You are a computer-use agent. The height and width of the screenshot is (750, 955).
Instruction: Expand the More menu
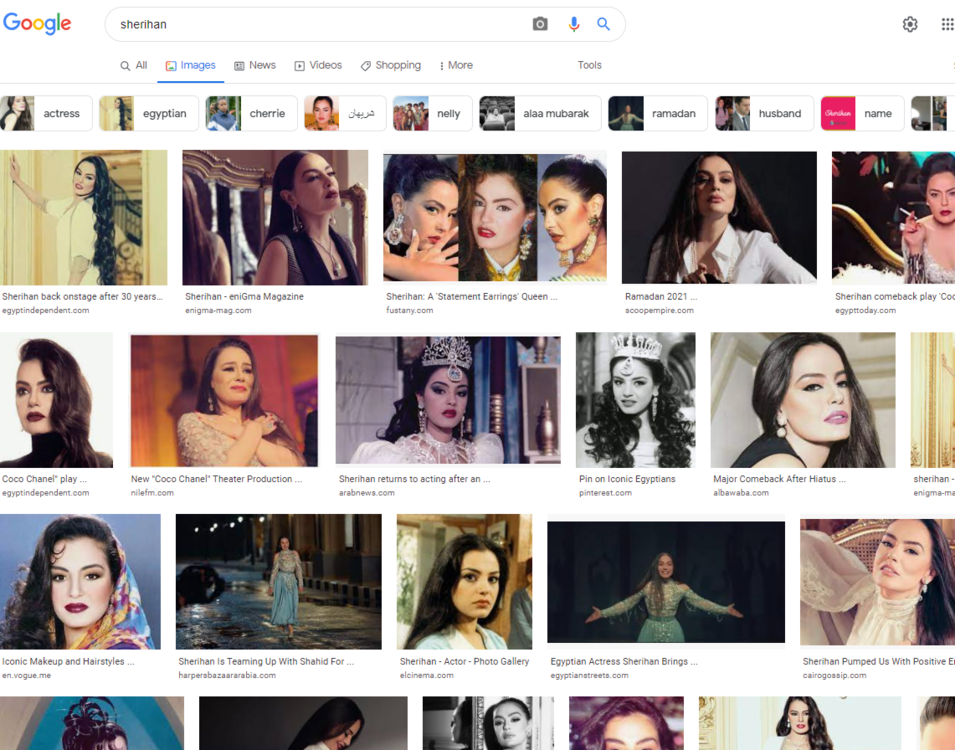(456, 65)
